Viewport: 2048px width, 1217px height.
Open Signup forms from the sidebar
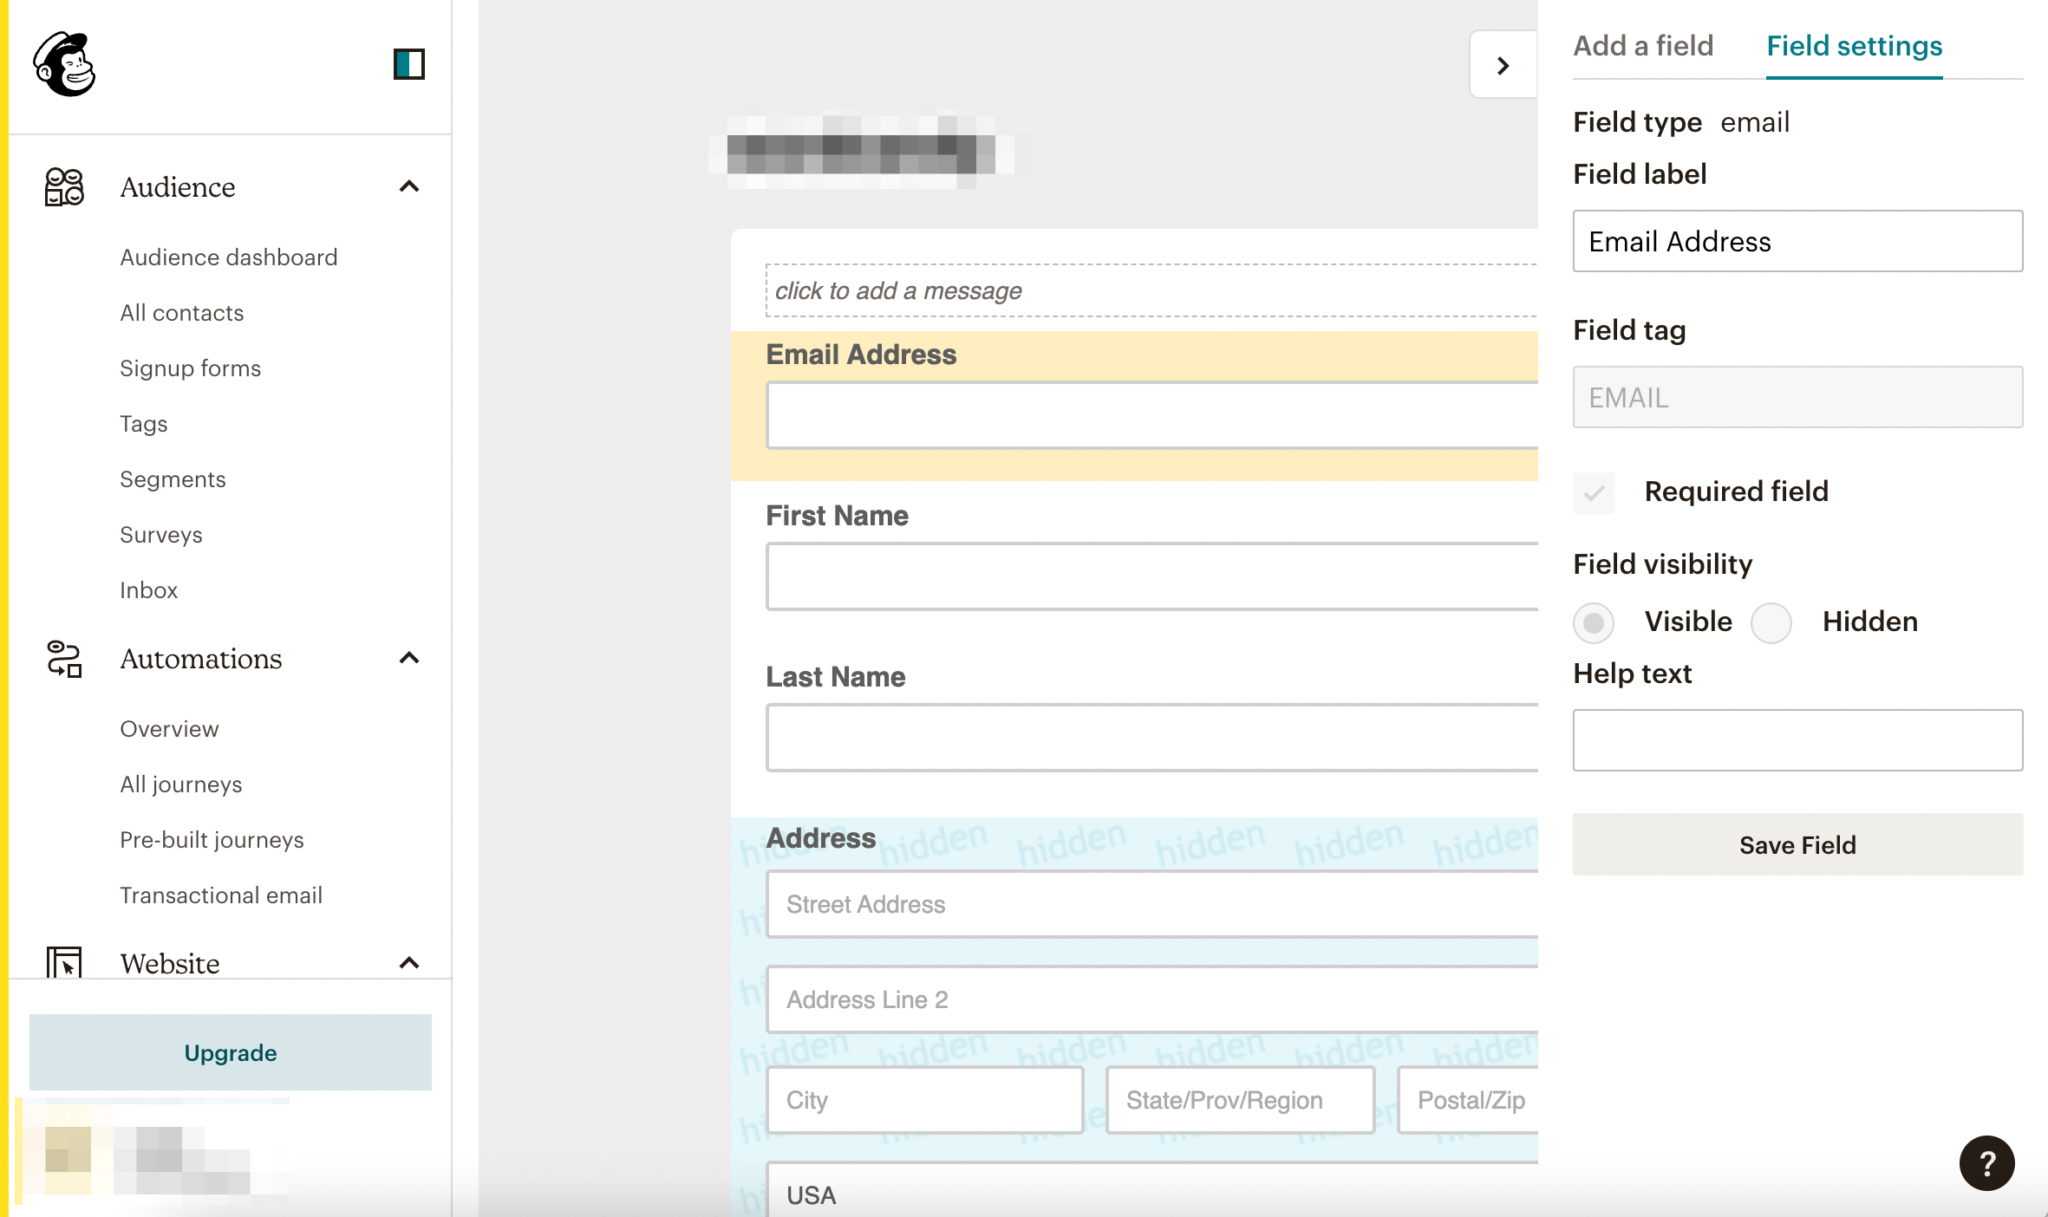(x=190, y=368)
